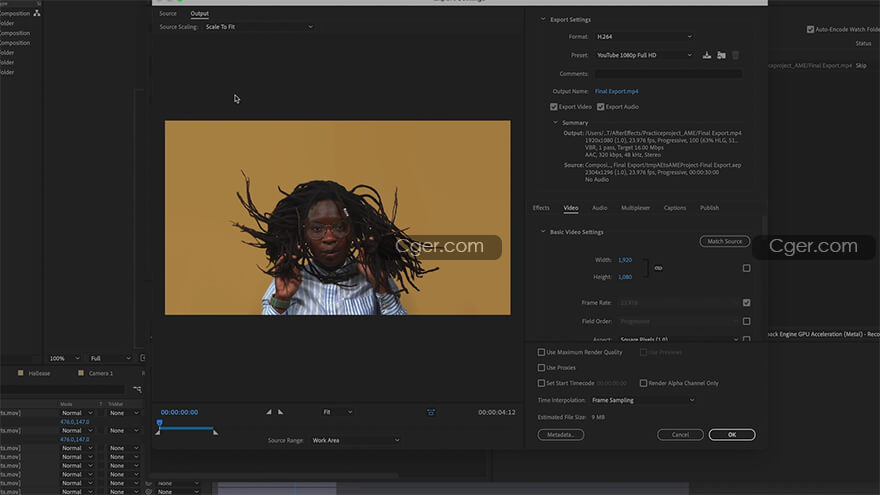The width and height of the screenshot is (880, 495).
Task: Click the Metadata button
Action: click(561, 434)
